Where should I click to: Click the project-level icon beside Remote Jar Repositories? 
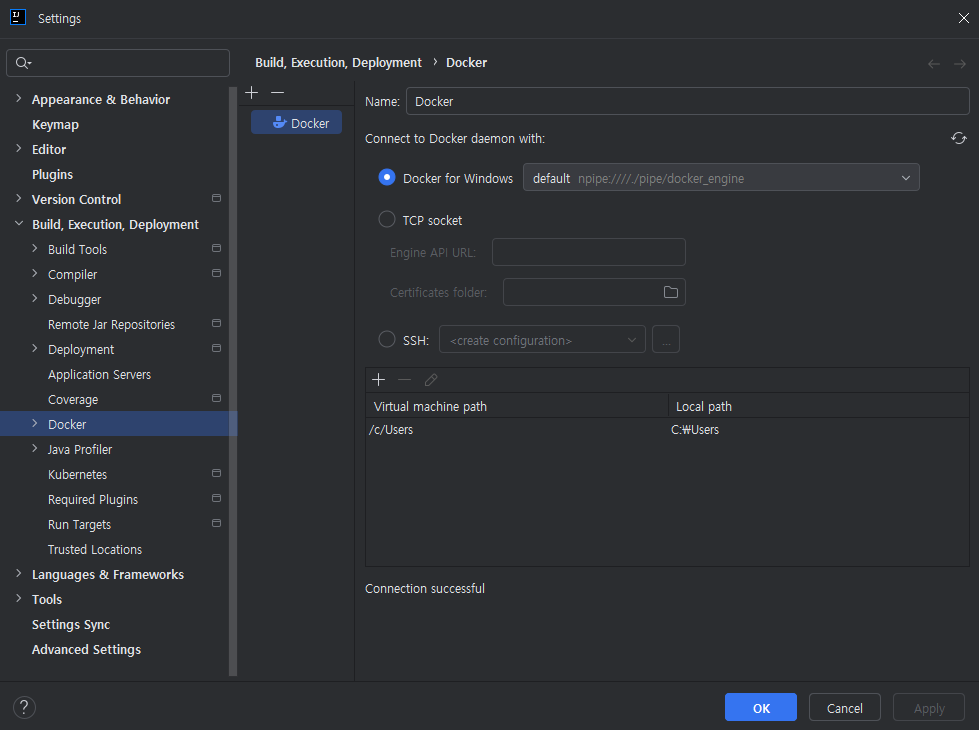pyautogui.click(x=217, y=323)
